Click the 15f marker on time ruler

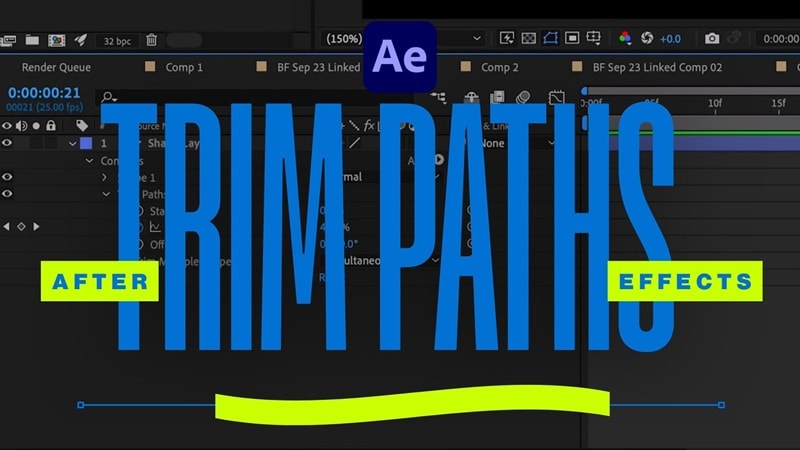coord(779,103)
